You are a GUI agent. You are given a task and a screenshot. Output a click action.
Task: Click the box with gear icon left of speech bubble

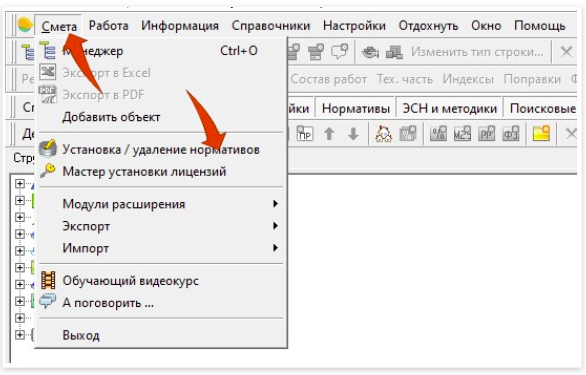316,52
